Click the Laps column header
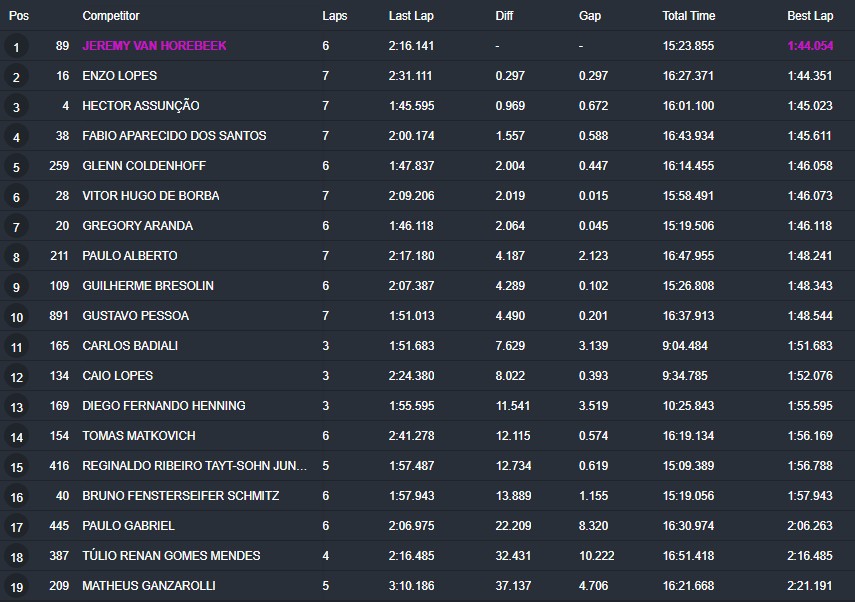 (335, 16)
